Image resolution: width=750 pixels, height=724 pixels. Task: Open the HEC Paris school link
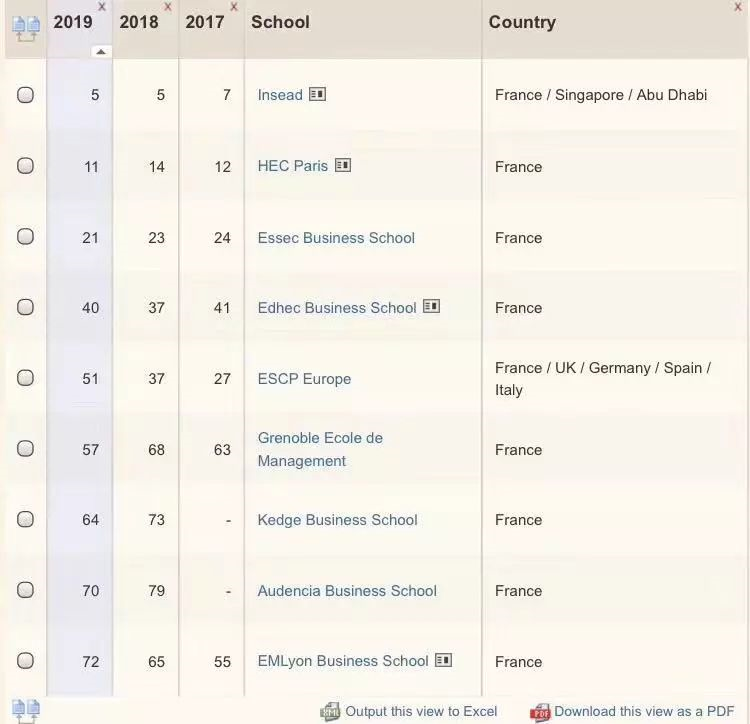point(293,166)
